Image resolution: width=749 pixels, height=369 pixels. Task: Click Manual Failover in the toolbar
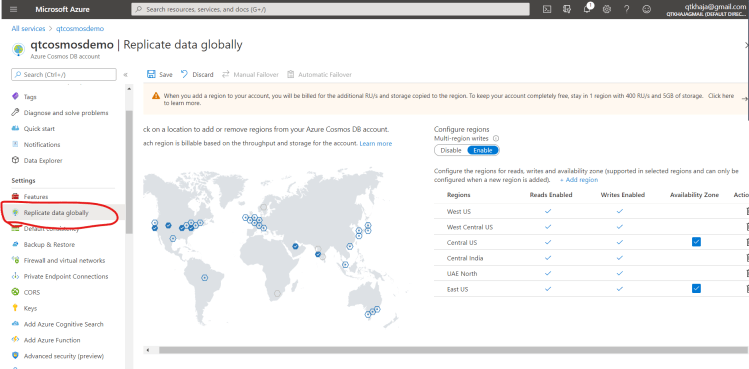pyautogui.click(x=250, y=75)
